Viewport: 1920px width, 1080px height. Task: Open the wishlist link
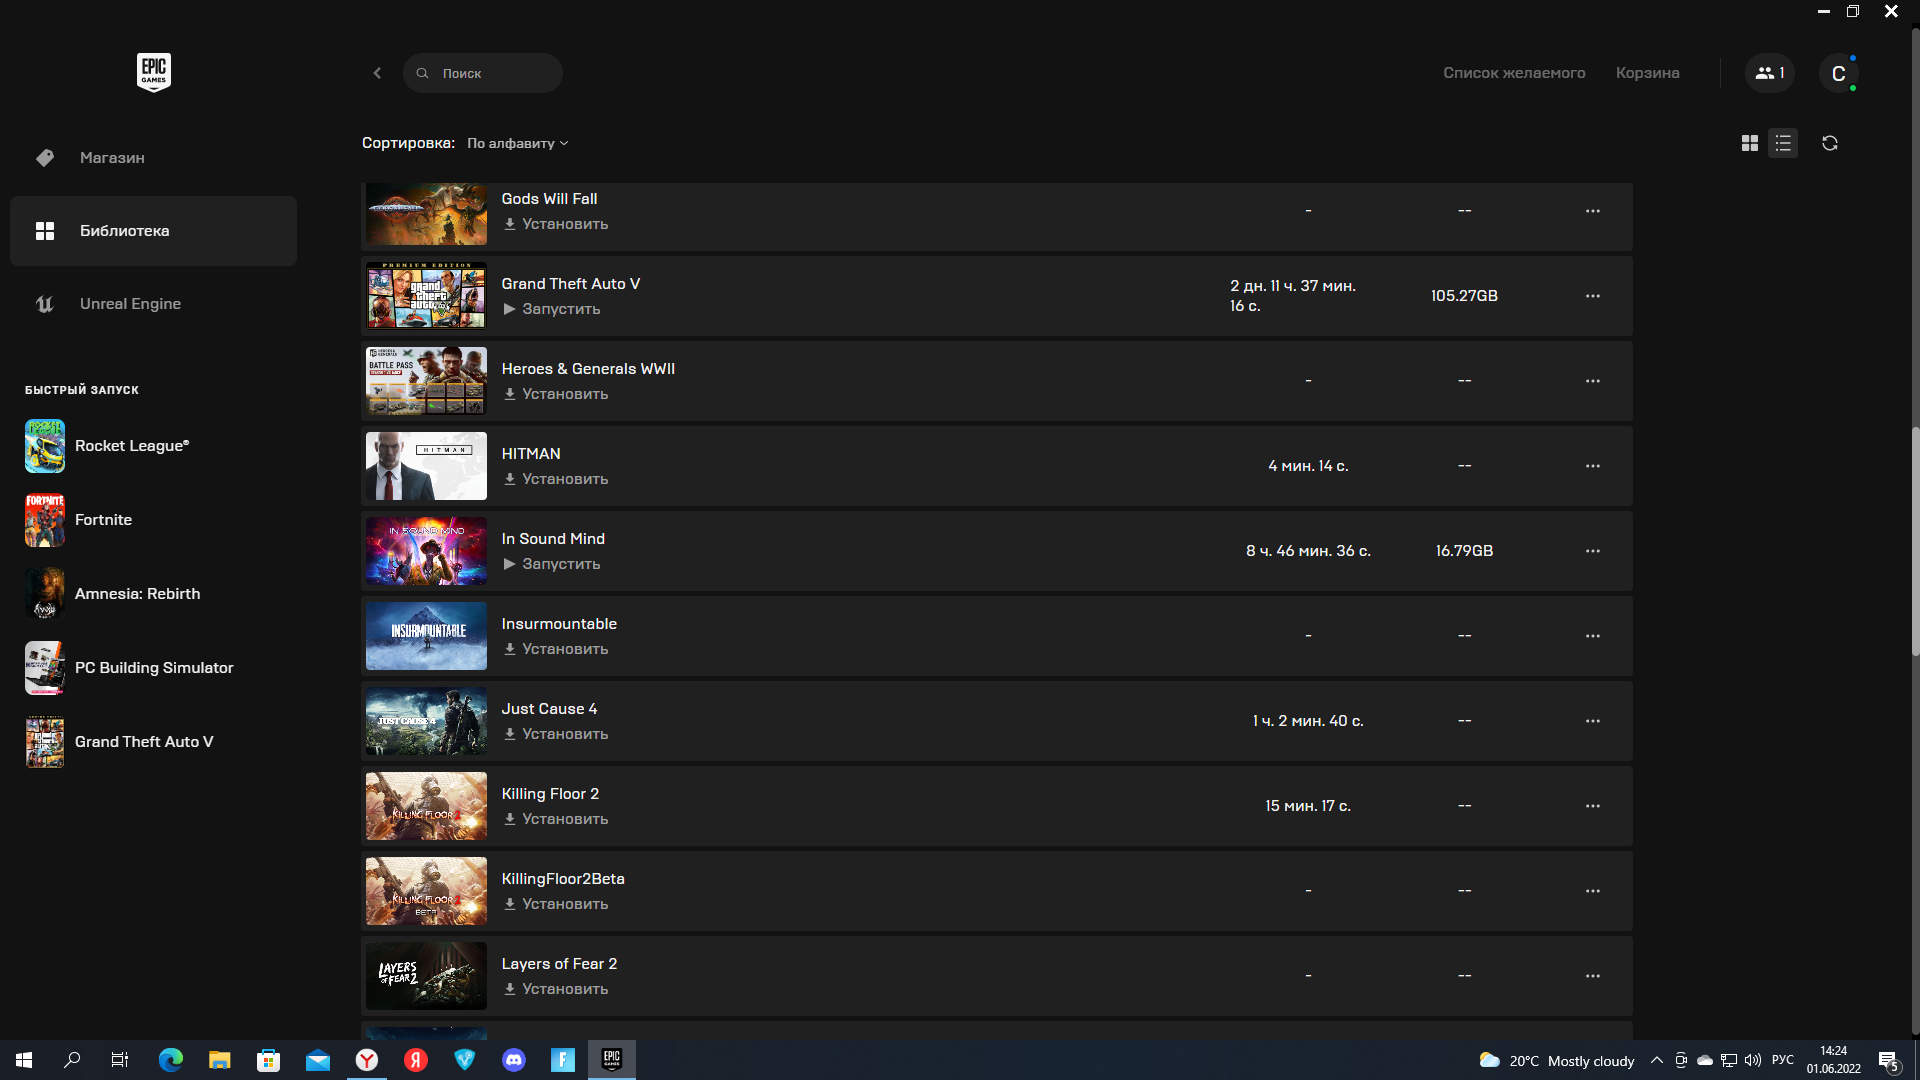1514,73
